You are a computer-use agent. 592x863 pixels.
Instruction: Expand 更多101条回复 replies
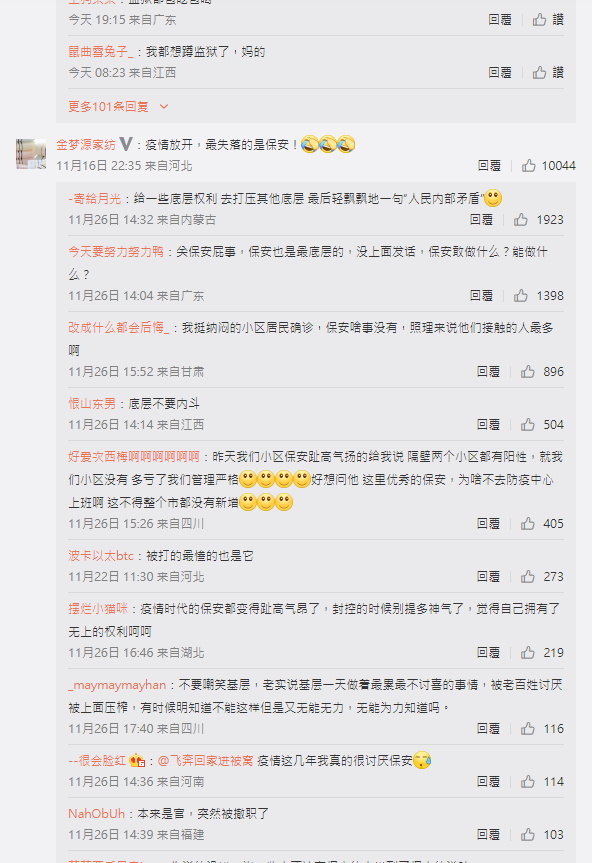tap(108, 106)
